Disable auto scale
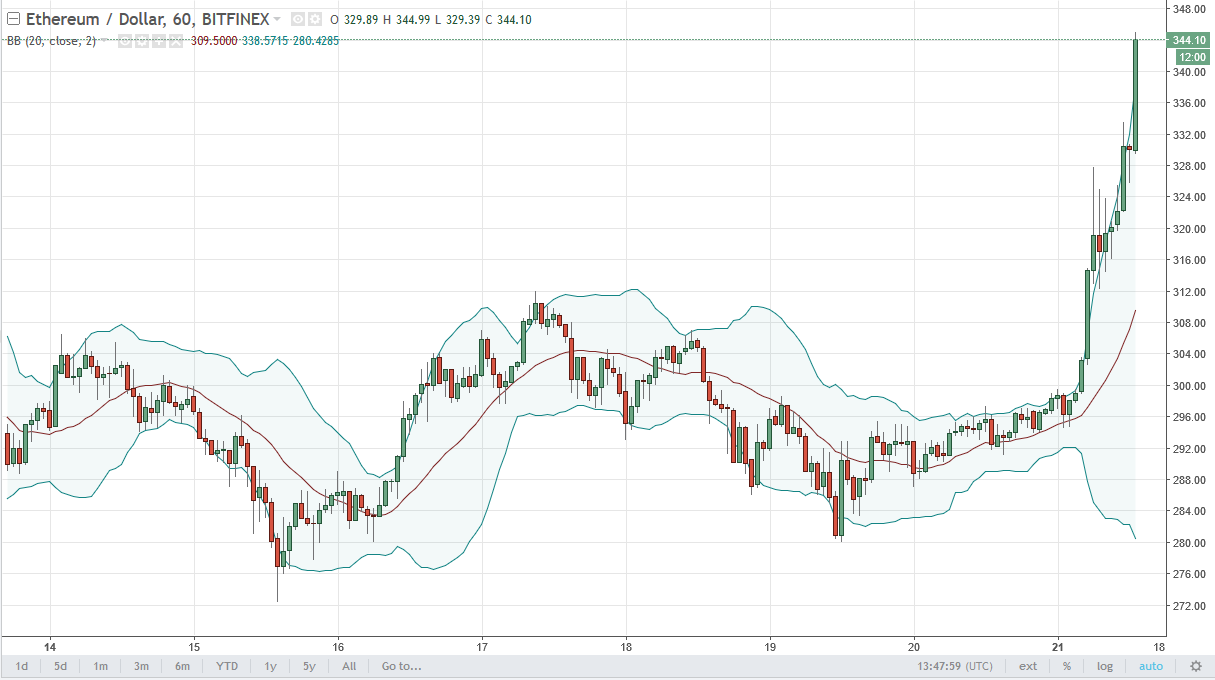The width and height of the screenshot is (1215, 680). (1150, 666)
